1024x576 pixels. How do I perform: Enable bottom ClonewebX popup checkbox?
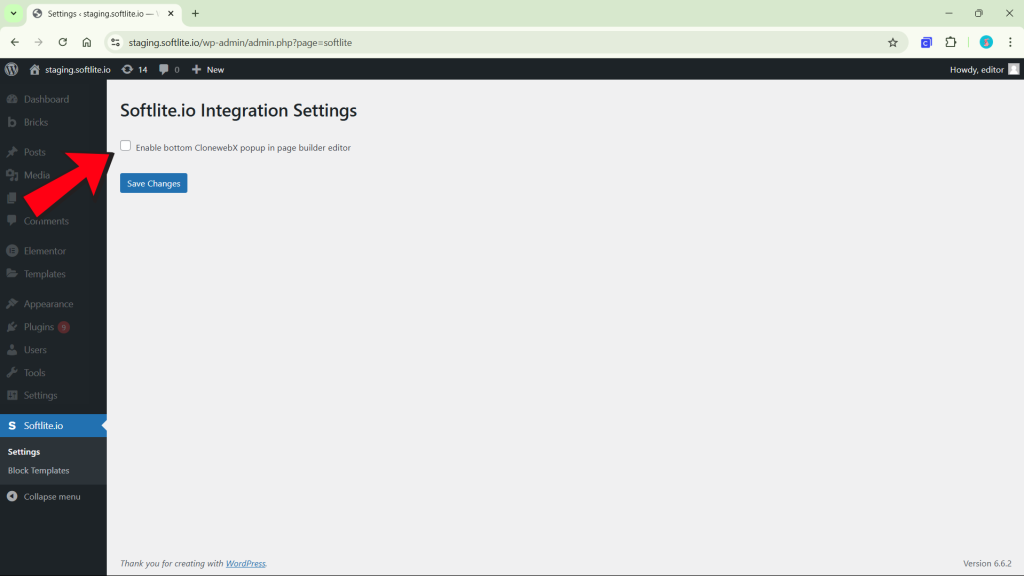(x=125, y=145)
